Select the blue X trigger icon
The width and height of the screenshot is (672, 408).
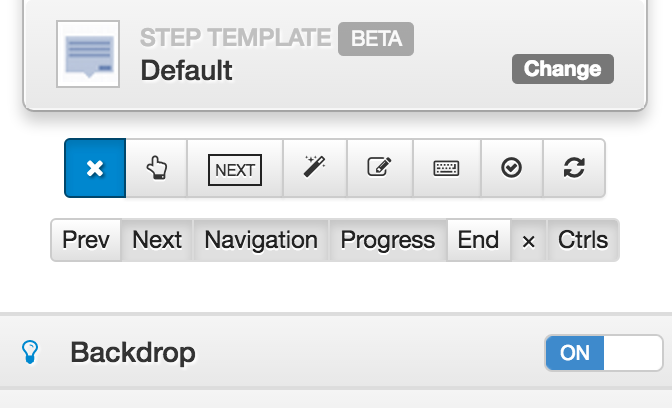[95, 168]
